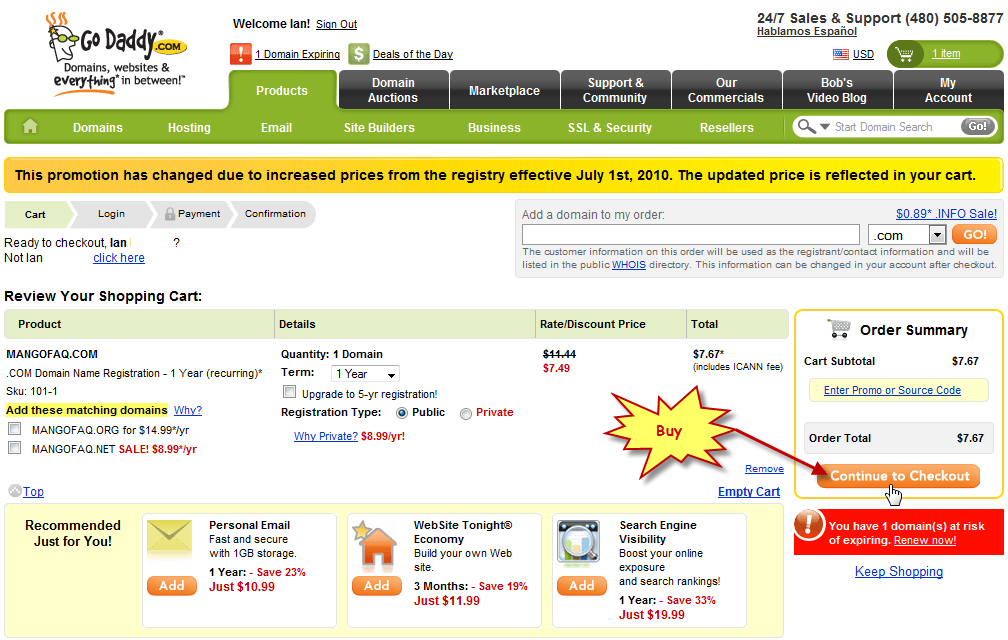Screen dimensions: 1008x640
Task: Click Continue to Checkout button
Action: [899, 476]
